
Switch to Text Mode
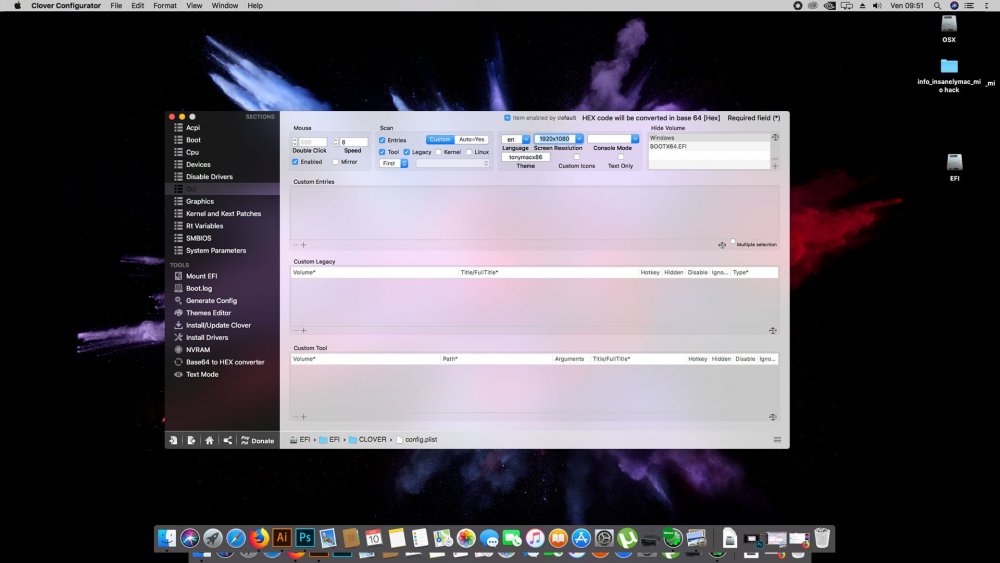(202, 374)
